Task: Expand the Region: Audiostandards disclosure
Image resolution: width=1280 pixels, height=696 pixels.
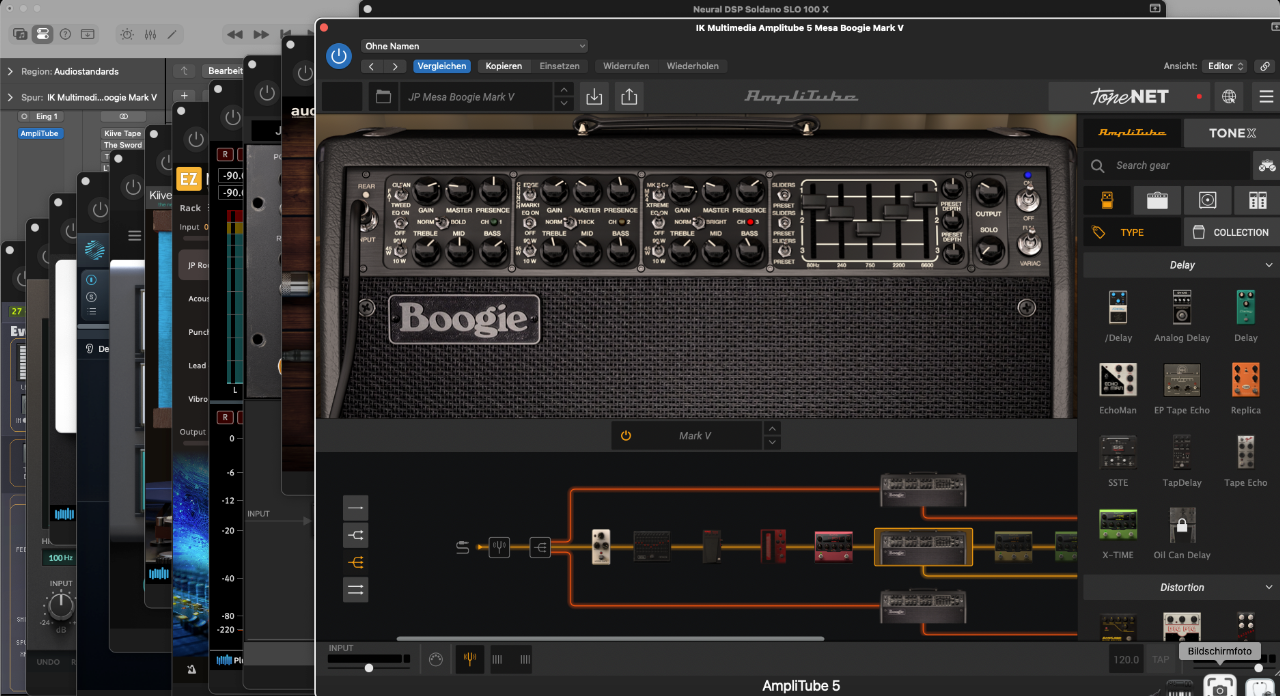Action: click(x=10, y=72)
